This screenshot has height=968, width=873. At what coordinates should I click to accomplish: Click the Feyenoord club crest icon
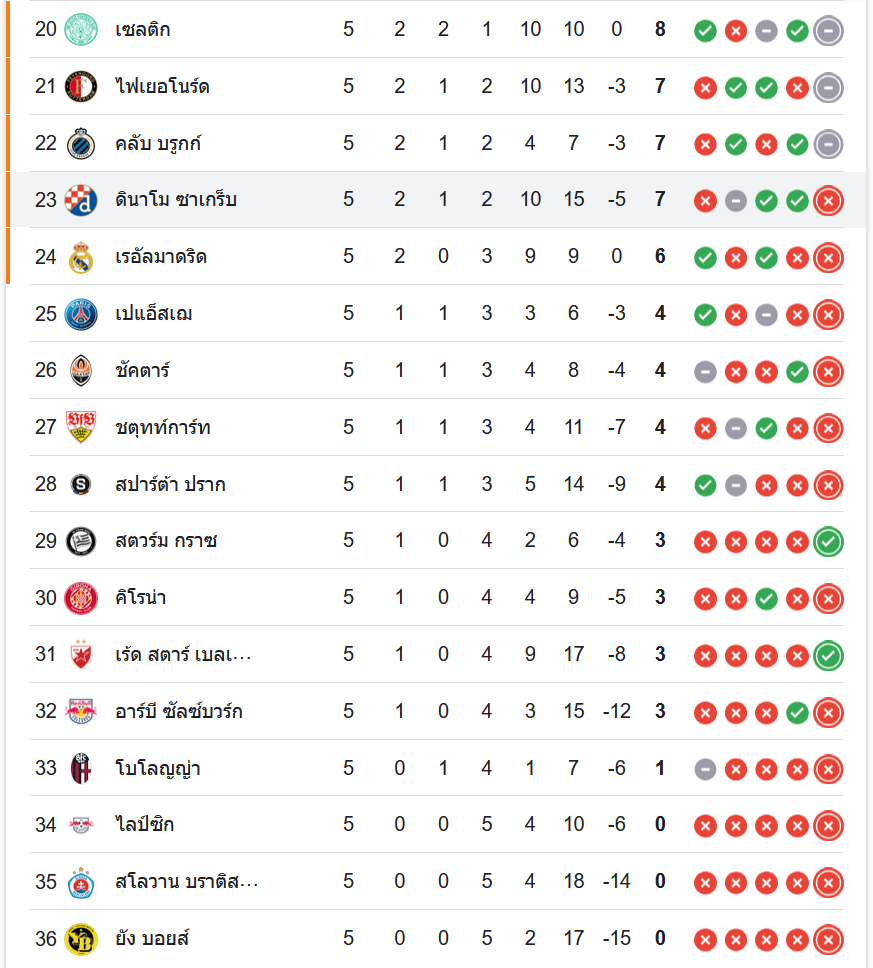pyautogui.click(x=80, y=87)
